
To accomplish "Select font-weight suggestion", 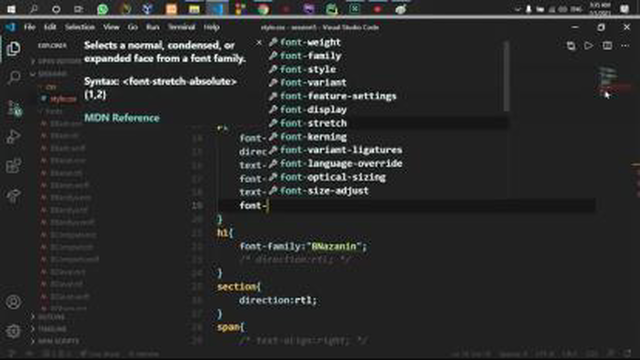I will 388,42.
